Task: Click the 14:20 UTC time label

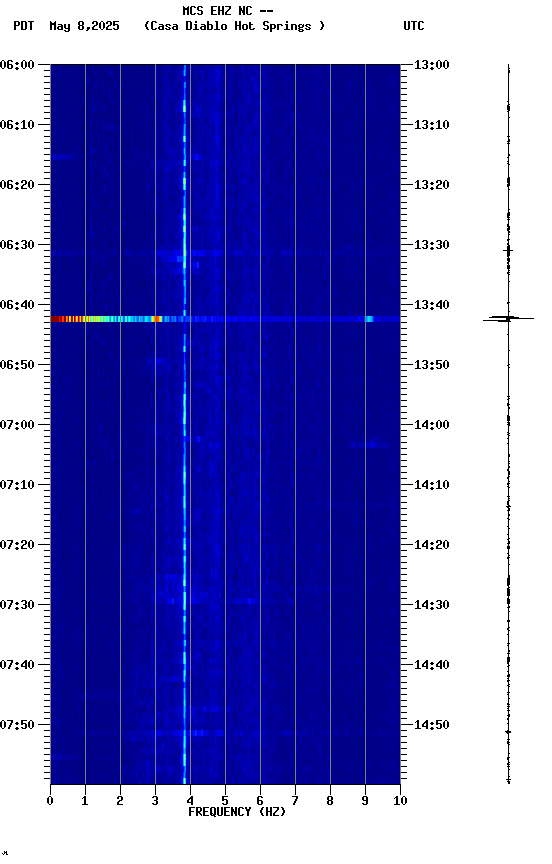Action: point(432,545)
